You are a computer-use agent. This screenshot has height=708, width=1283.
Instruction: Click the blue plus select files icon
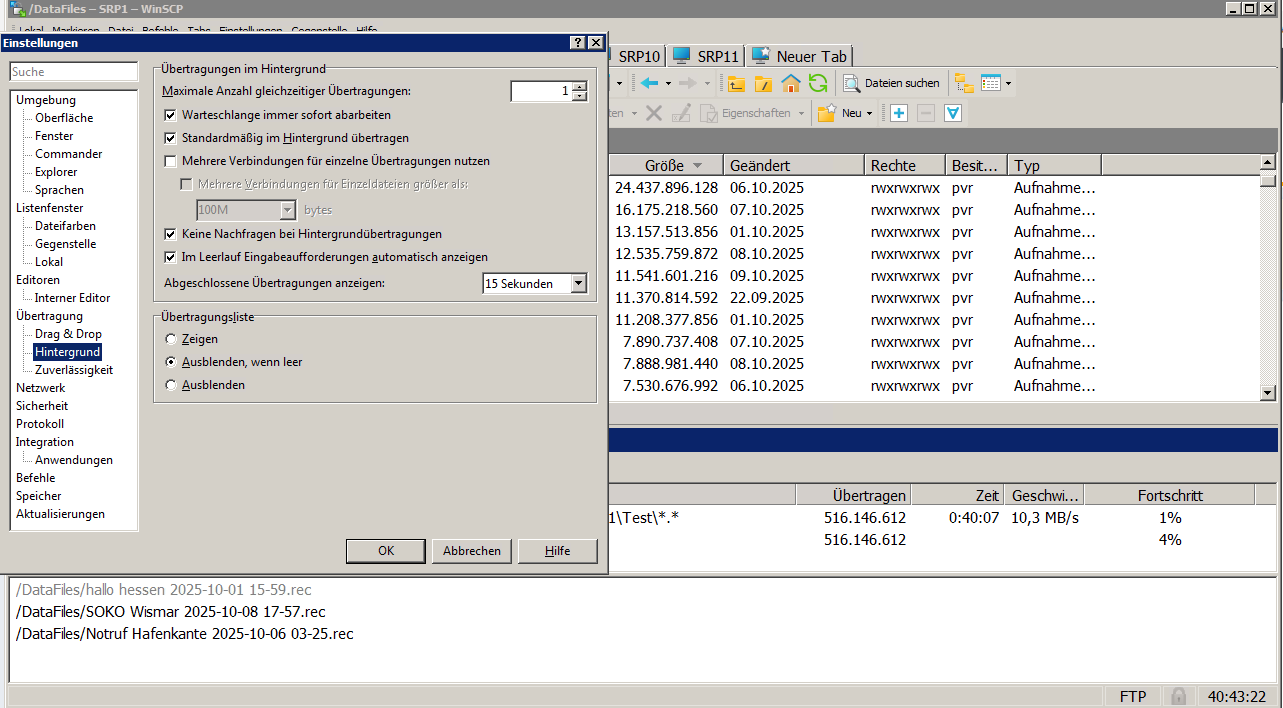[898, 113]
